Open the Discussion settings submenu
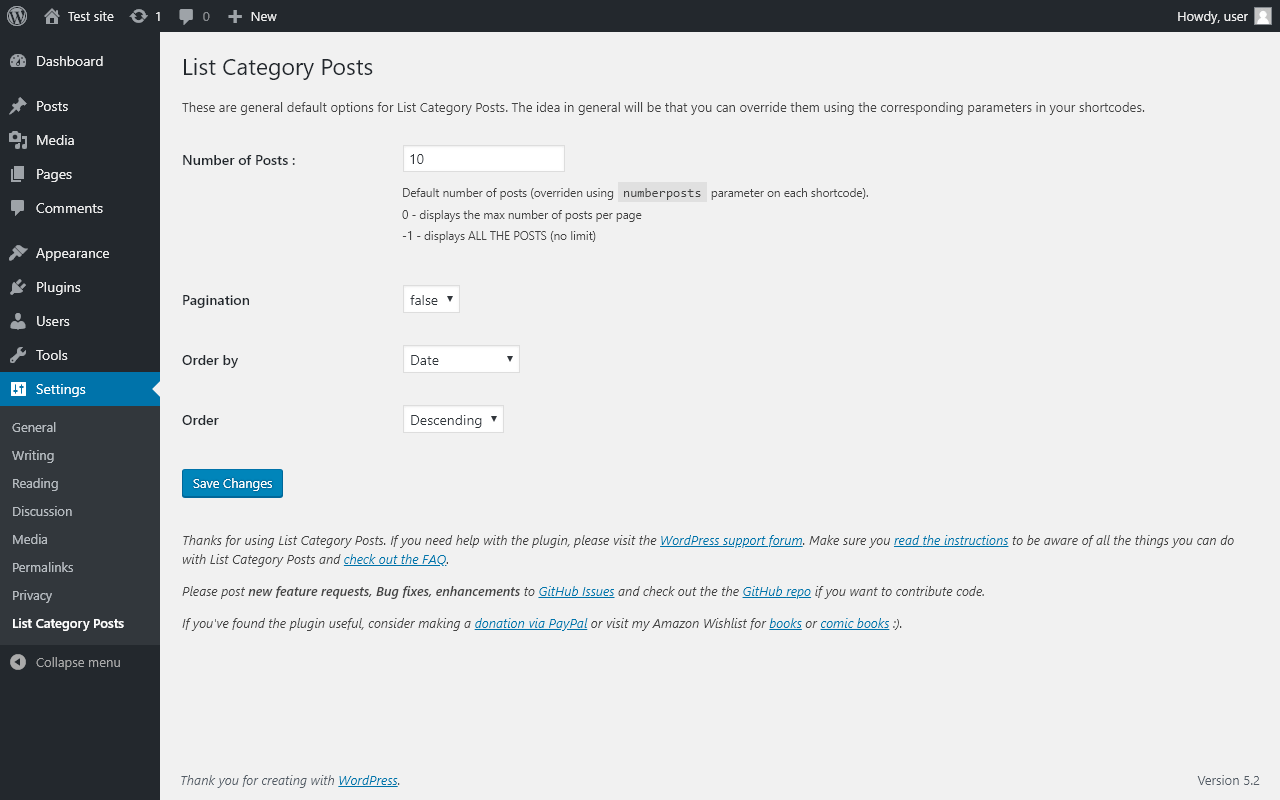Screen dimensions: 1280x800 tap(42, 511)
